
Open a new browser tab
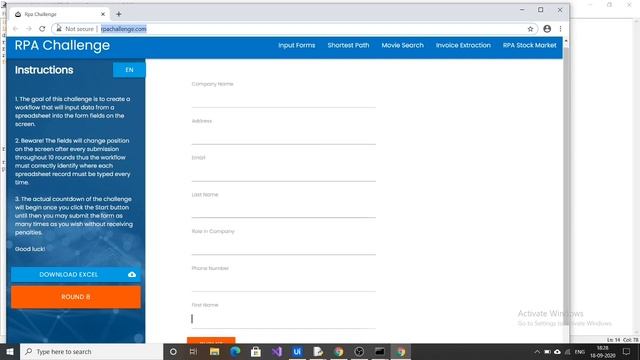119,14
